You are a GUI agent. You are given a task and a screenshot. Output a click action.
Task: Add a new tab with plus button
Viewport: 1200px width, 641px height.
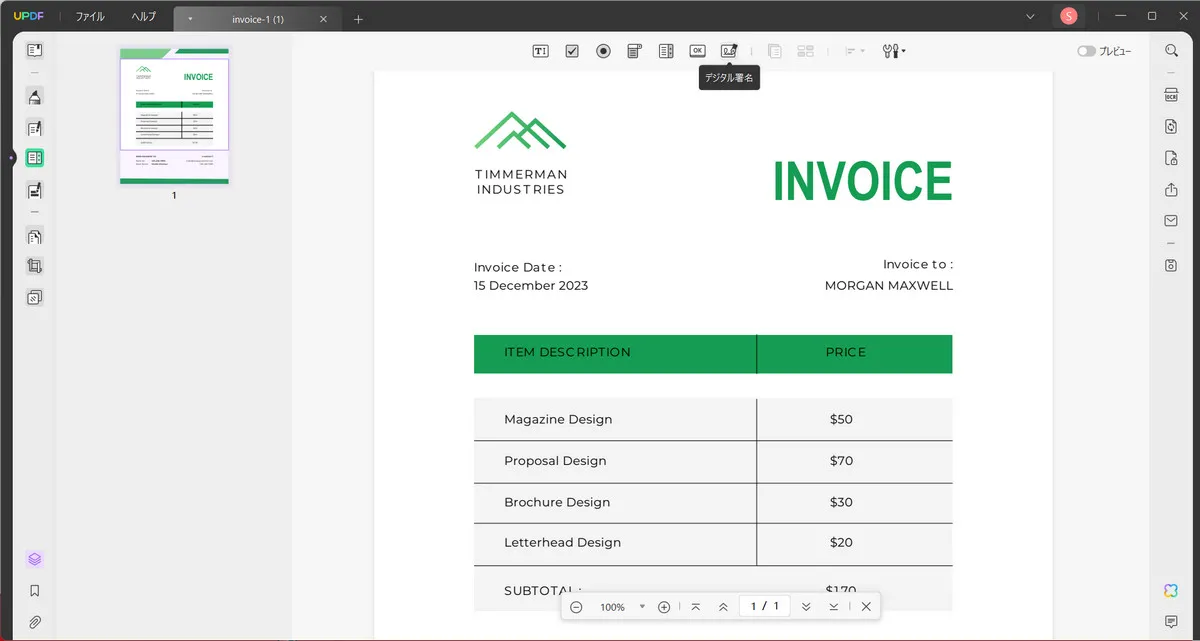click(358, 19)
